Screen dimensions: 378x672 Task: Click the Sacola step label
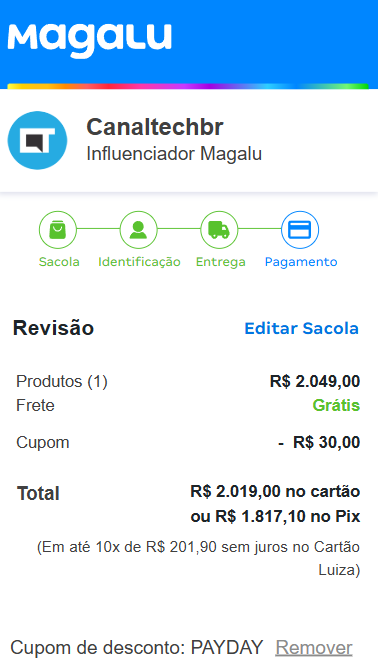59,262
